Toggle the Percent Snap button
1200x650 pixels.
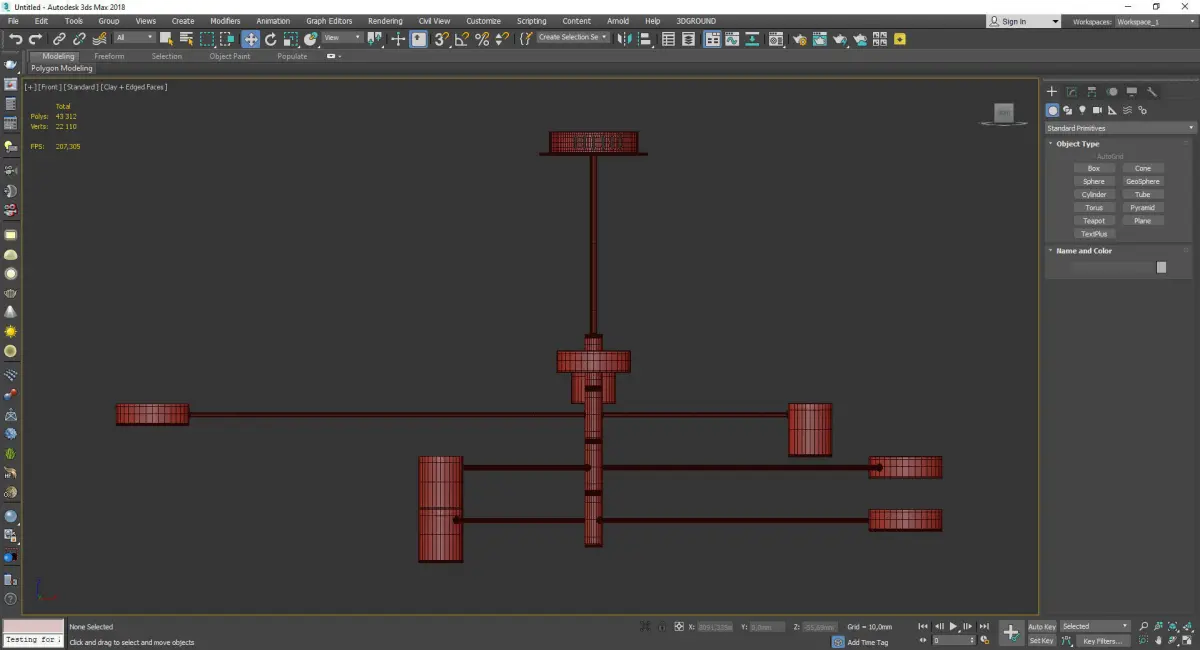coord(482,39)
